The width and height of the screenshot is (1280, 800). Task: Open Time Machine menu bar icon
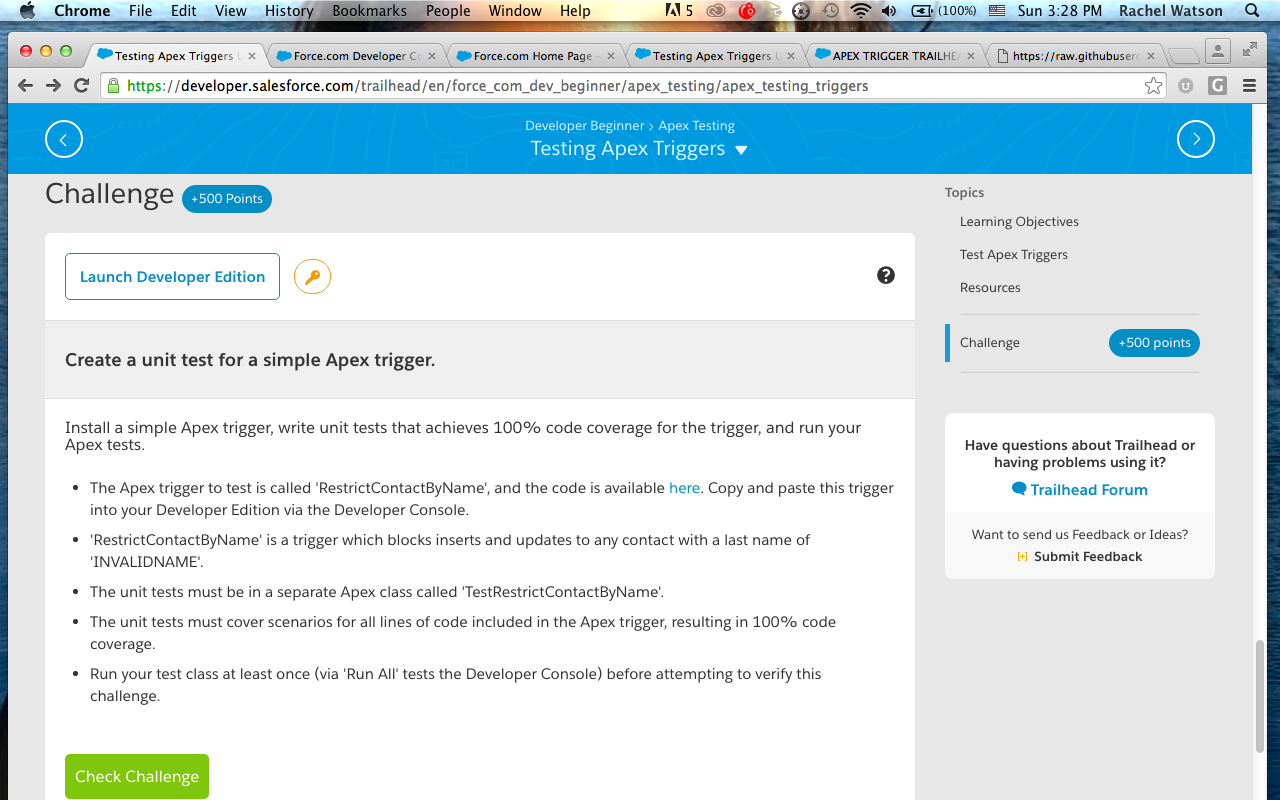(x=831, y=11)
